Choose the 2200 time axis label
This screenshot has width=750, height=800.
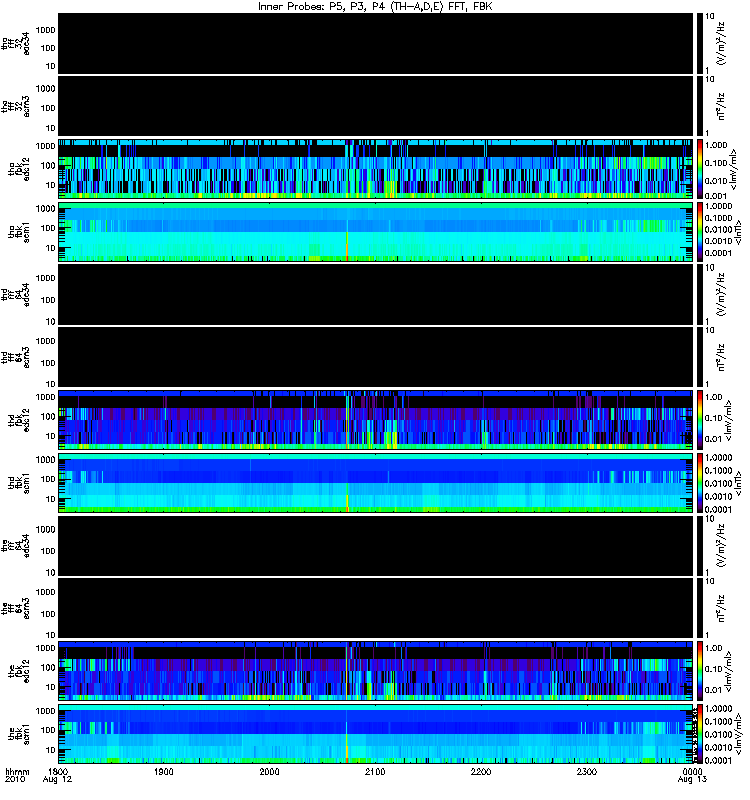point(481,771)
